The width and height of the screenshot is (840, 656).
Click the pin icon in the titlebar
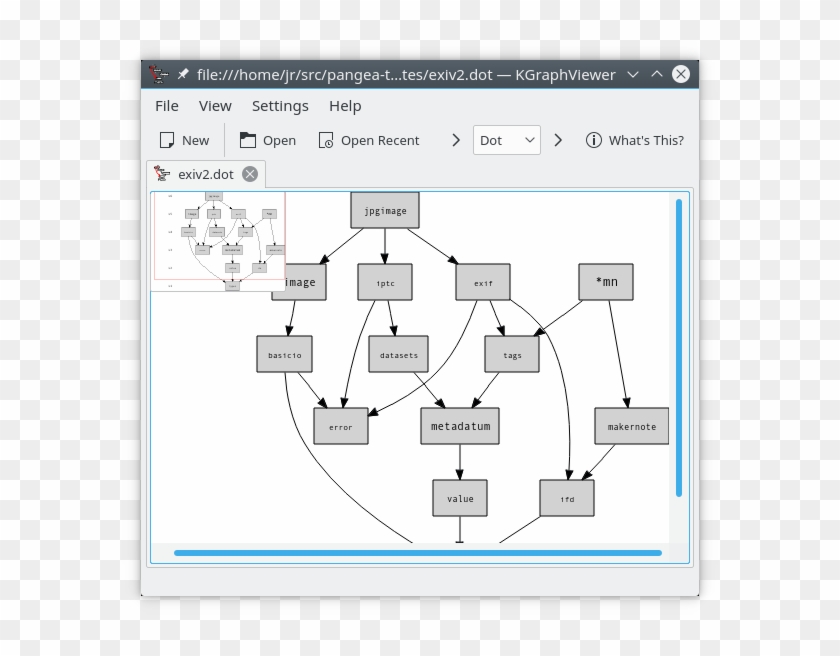click(182, 74)
